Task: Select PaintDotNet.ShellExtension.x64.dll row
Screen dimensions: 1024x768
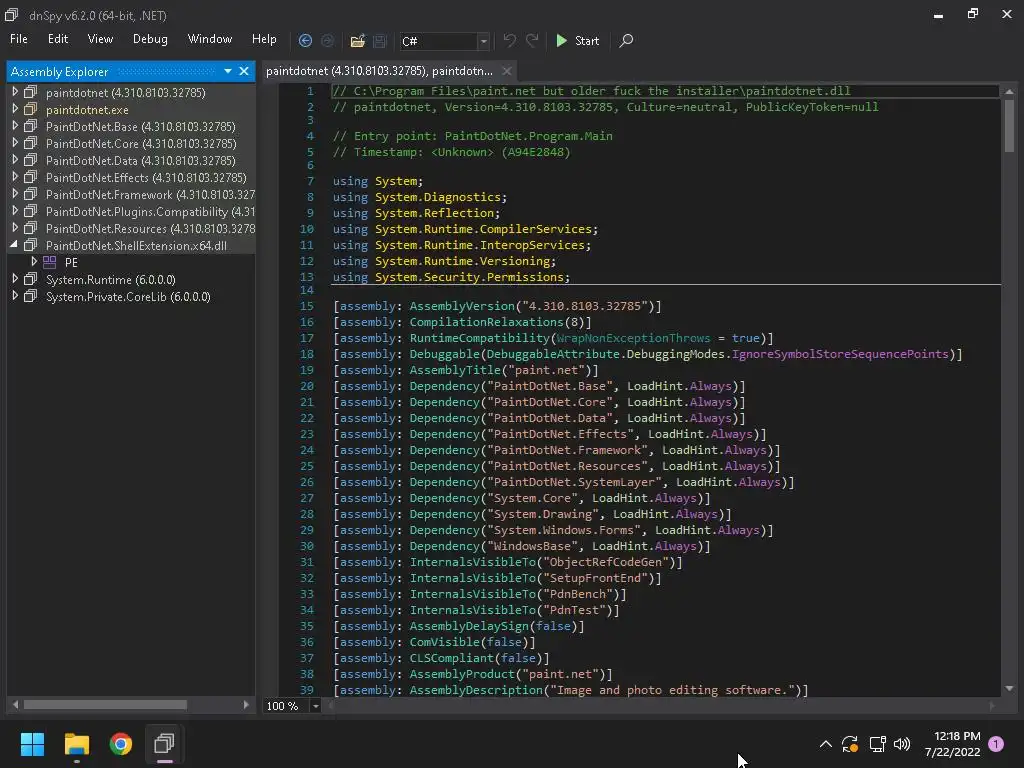Action: tap(136, 246)
